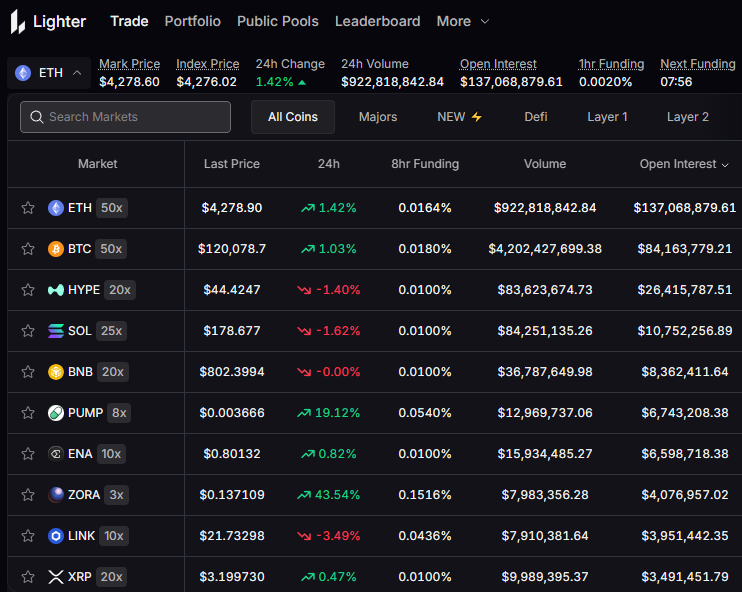Focus the Search Markets field

125,117
